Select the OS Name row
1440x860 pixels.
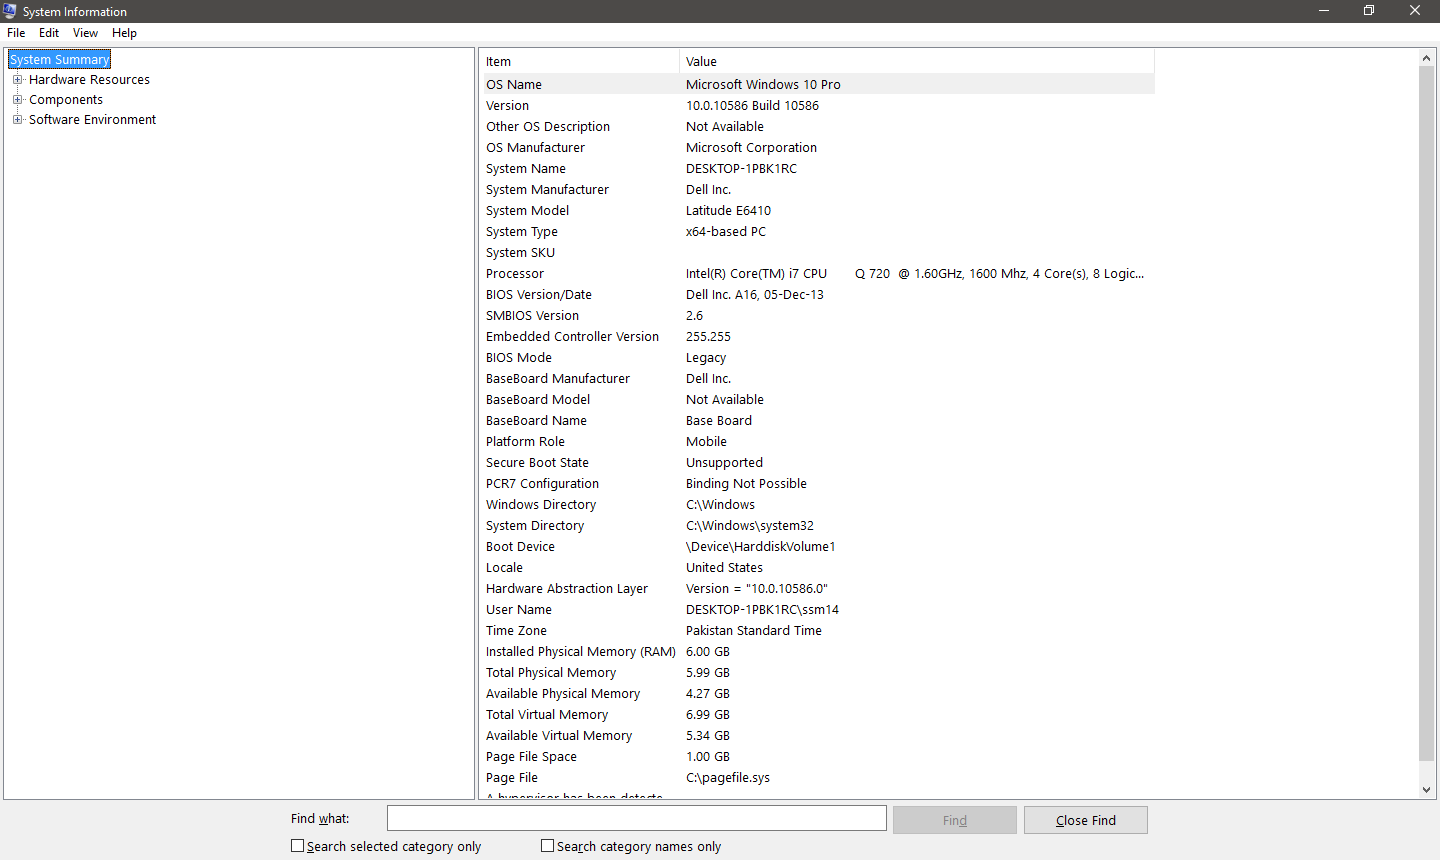(817, 84)
